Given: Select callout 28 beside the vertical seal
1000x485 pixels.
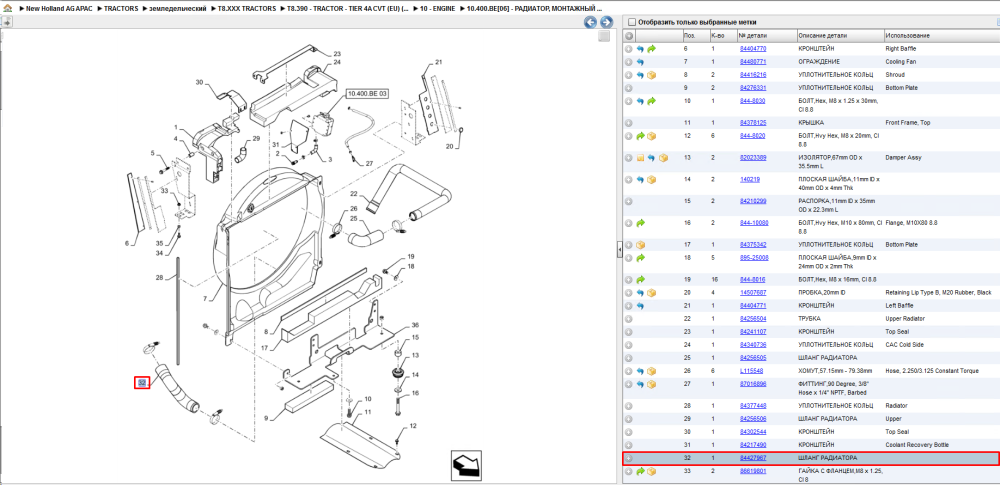Looking at the screenshot, I should click(x=160, y=278).
